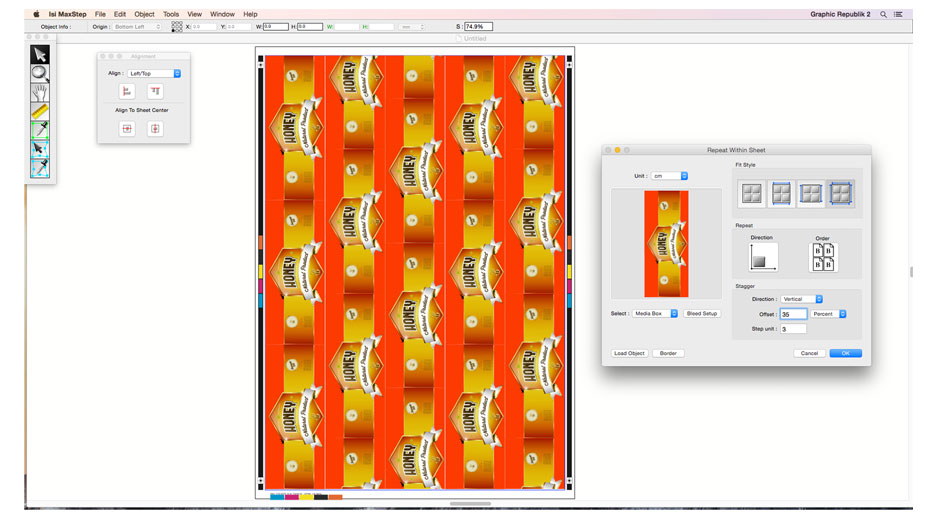Image resolution: width=940 pixels, height=517 pixels.
Task: Click the align top edges icon
Action: coord(155,91)
